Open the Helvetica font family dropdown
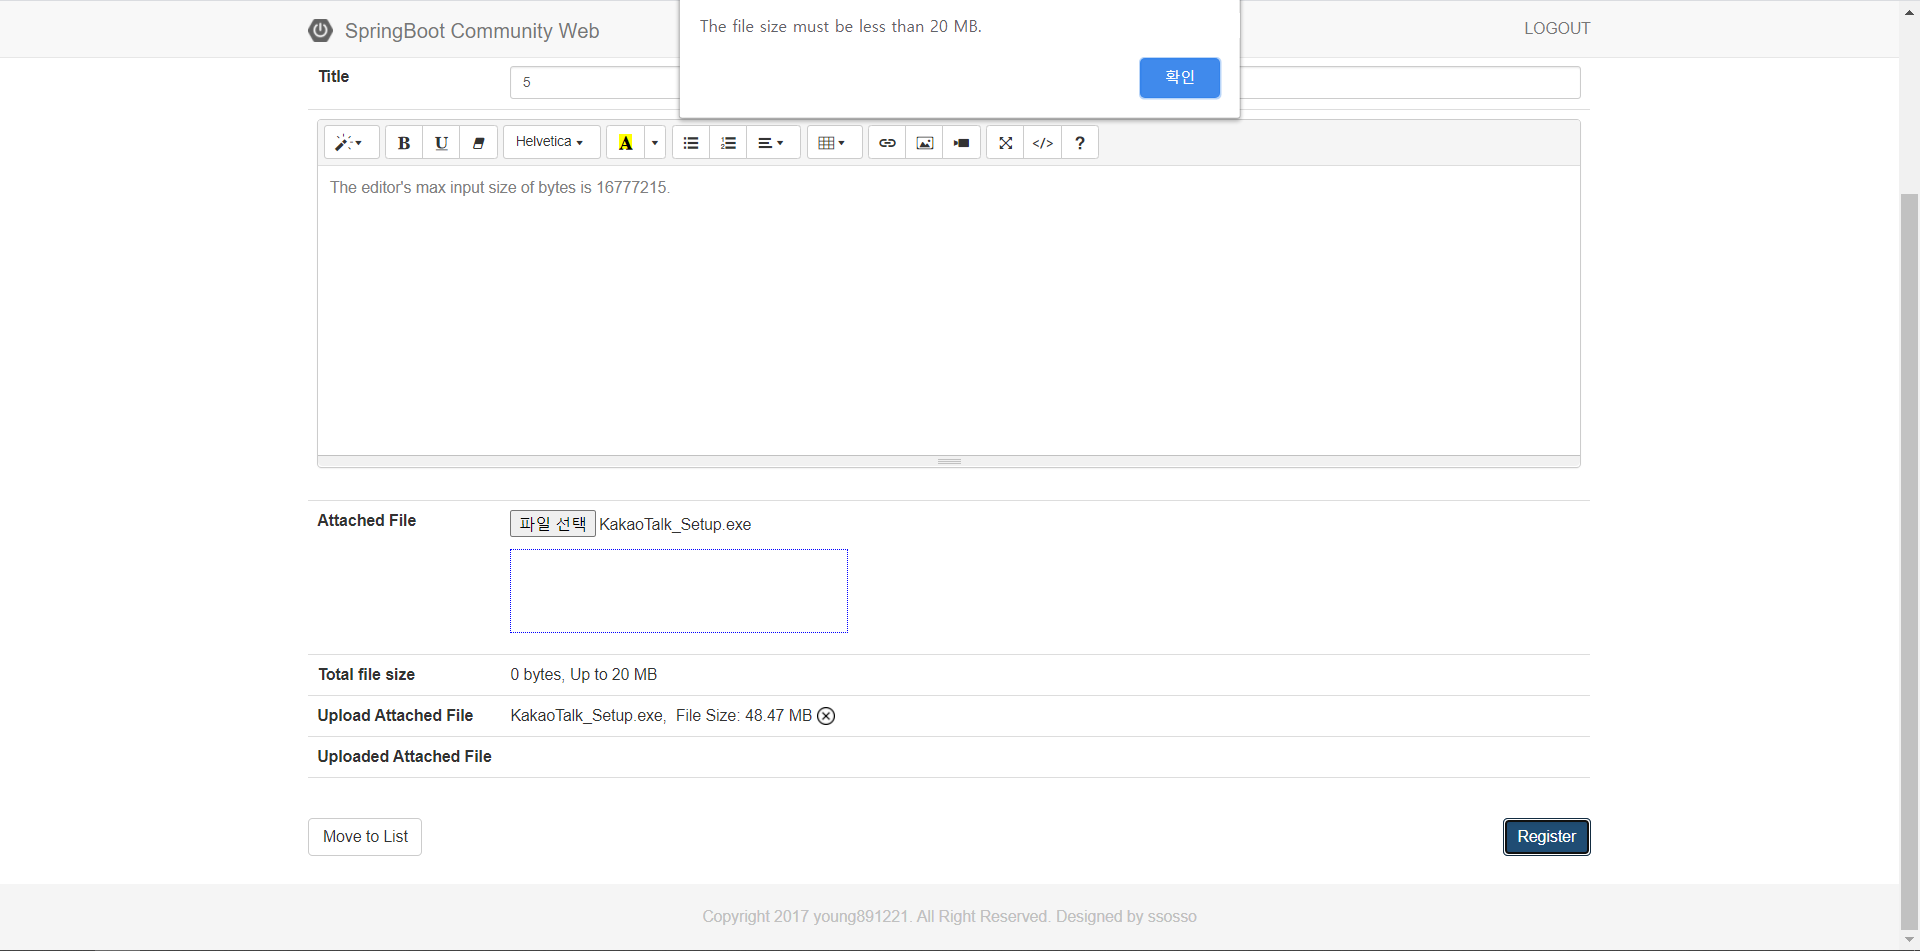 coord(550,142)
